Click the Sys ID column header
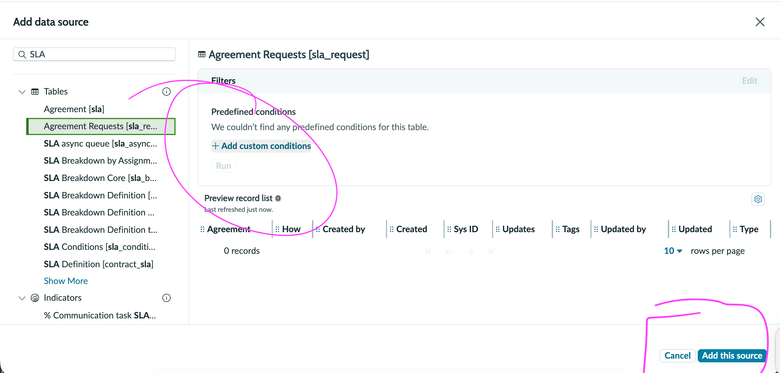This screenshot has height=373, width=780. (466, 229)
